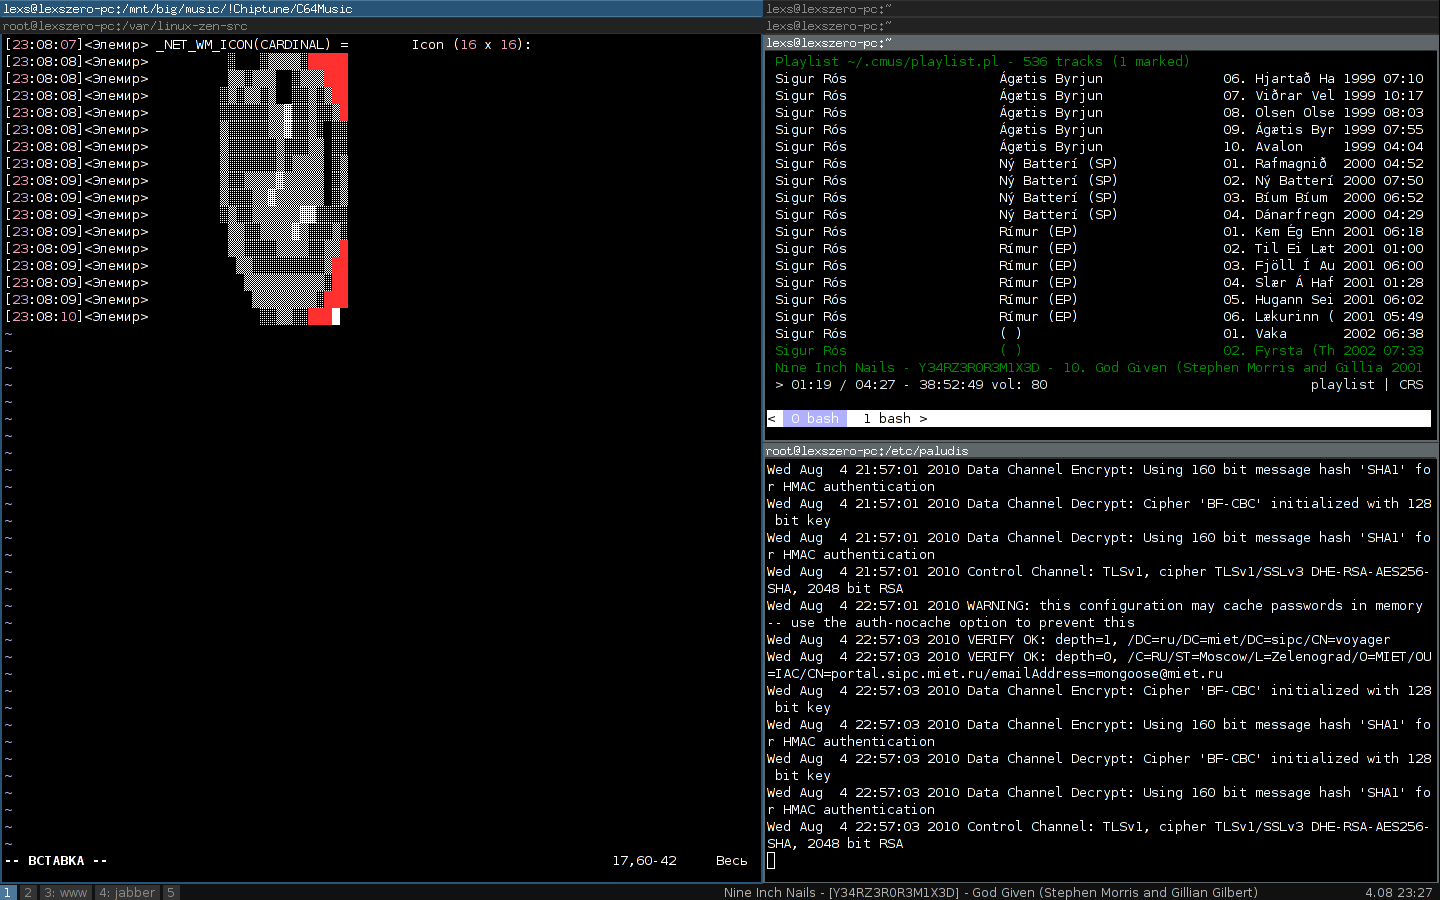Switch to the 4: jabber workspace
1440x900 pixels.
tap(127, 892)
